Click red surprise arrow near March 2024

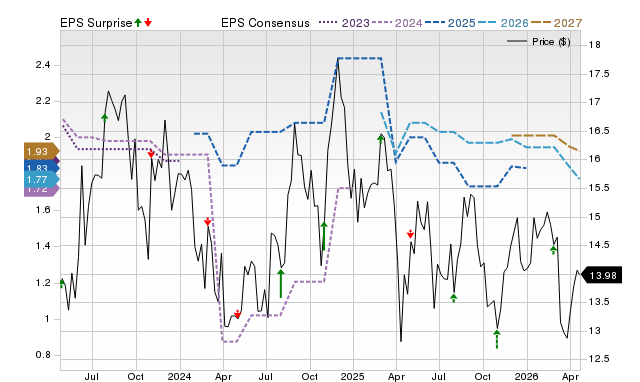[207, 222]
